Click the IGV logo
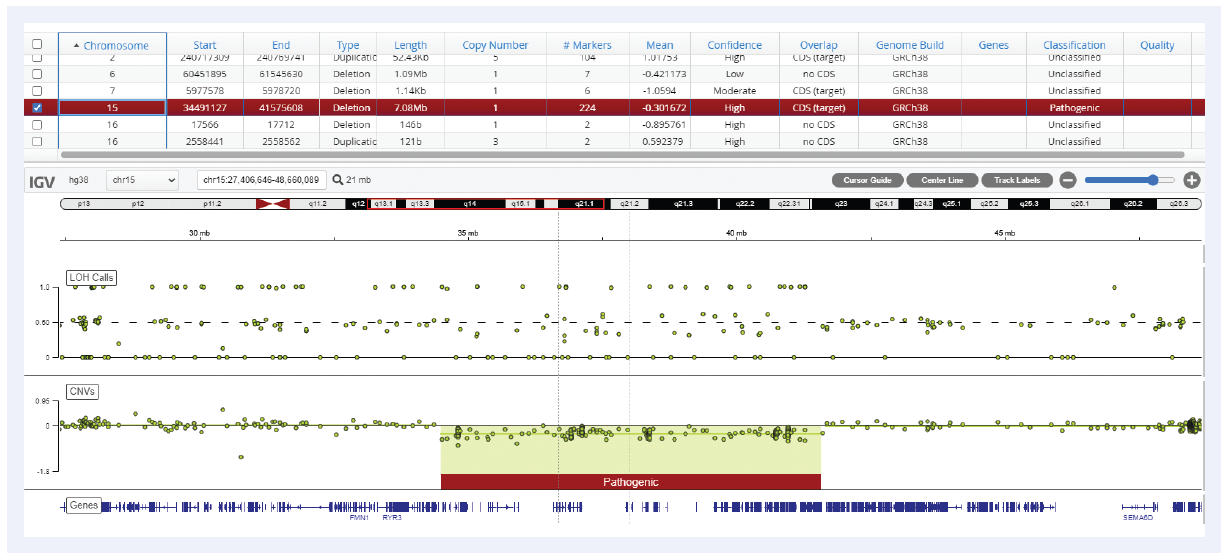This screenshot has height=560, width=1229. tap(41, 181)
